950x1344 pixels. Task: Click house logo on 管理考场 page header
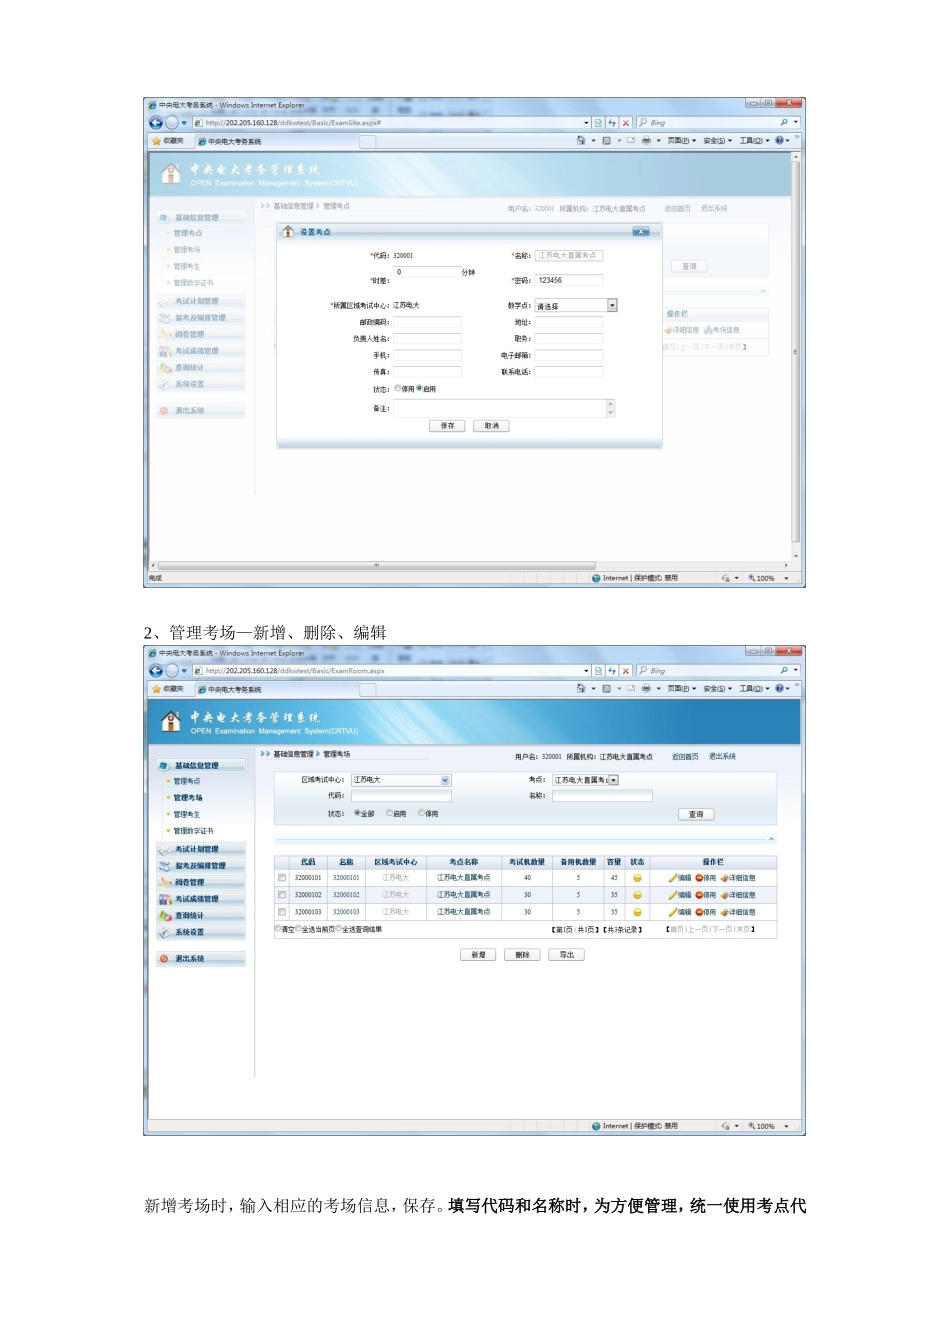coord(171,721)
